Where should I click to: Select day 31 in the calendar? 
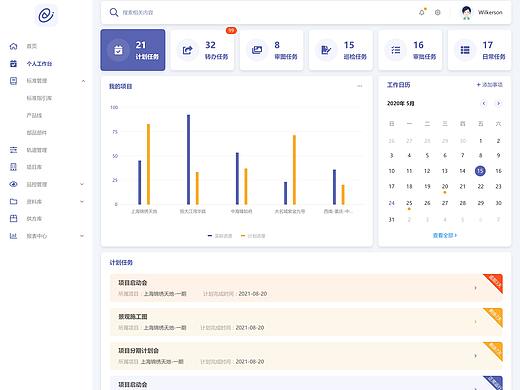pyautogui.click(x=392, y=220)
